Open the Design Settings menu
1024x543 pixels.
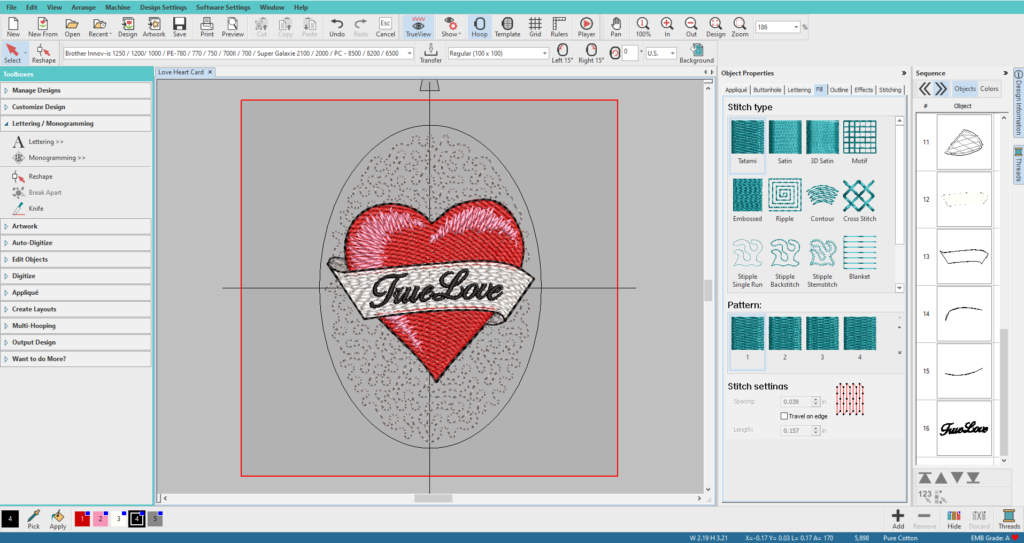(x=162, y=7)
